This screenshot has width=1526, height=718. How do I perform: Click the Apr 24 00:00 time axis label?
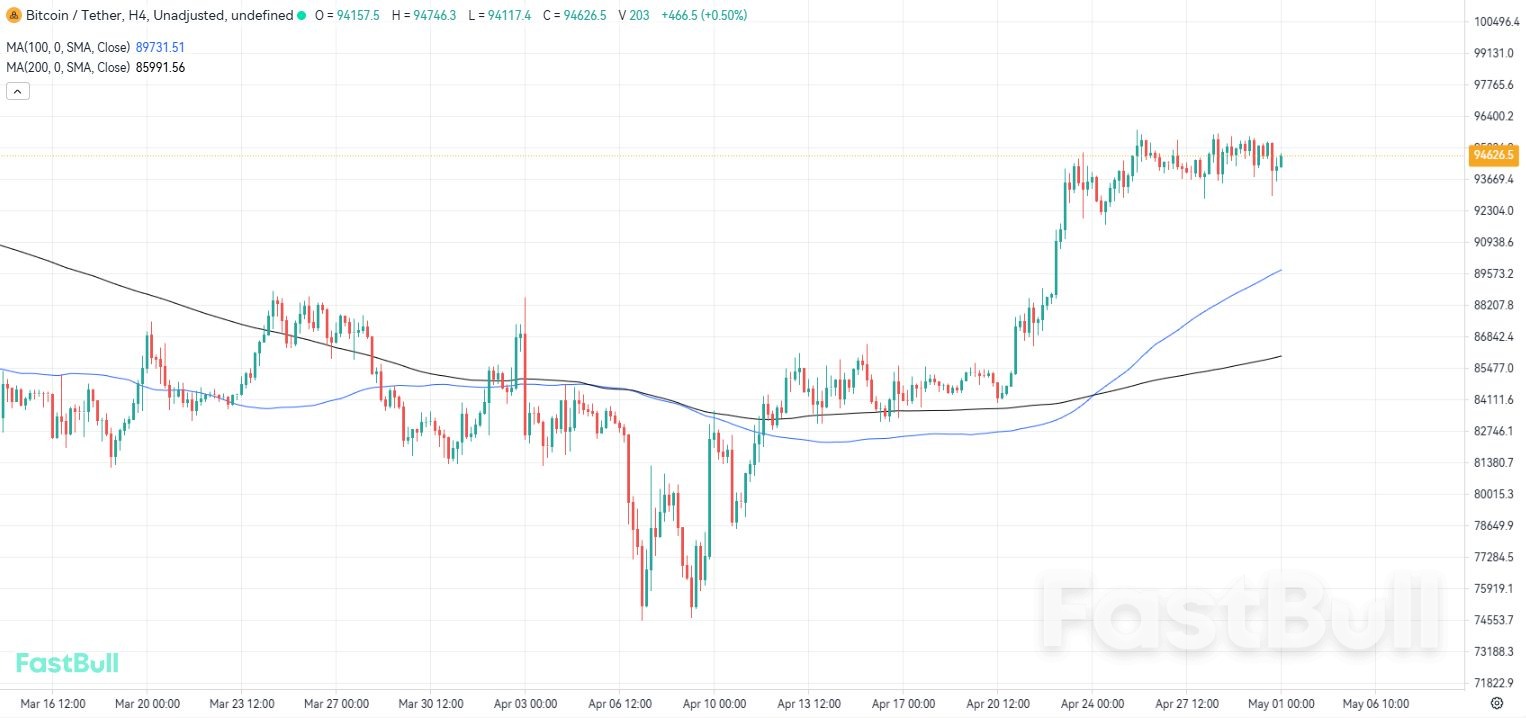point(1092,704)
